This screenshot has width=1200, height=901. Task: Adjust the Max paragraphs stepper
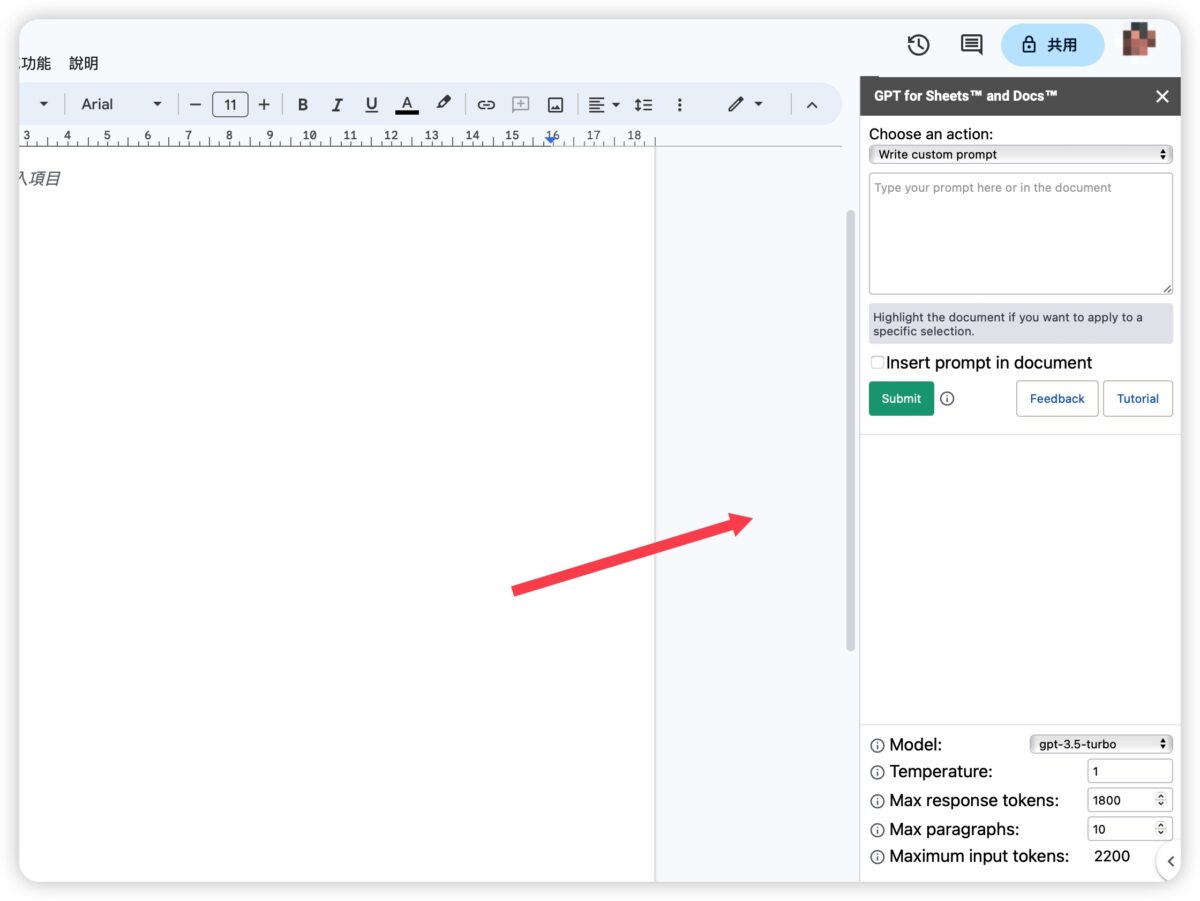coord(1161,829)
